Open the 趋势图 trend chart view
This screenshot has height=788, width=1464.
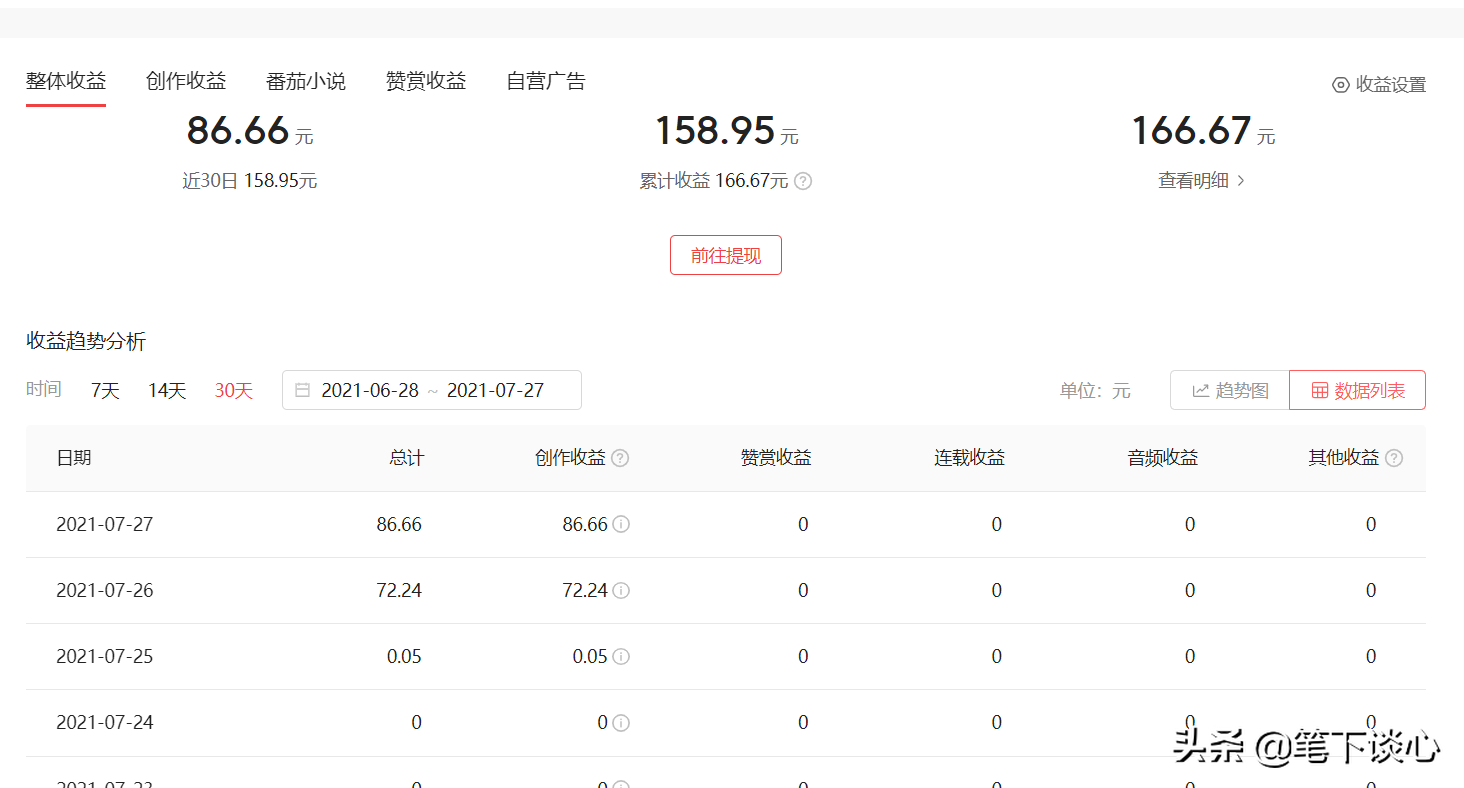pyautogui.click(x=1229, y=390)
